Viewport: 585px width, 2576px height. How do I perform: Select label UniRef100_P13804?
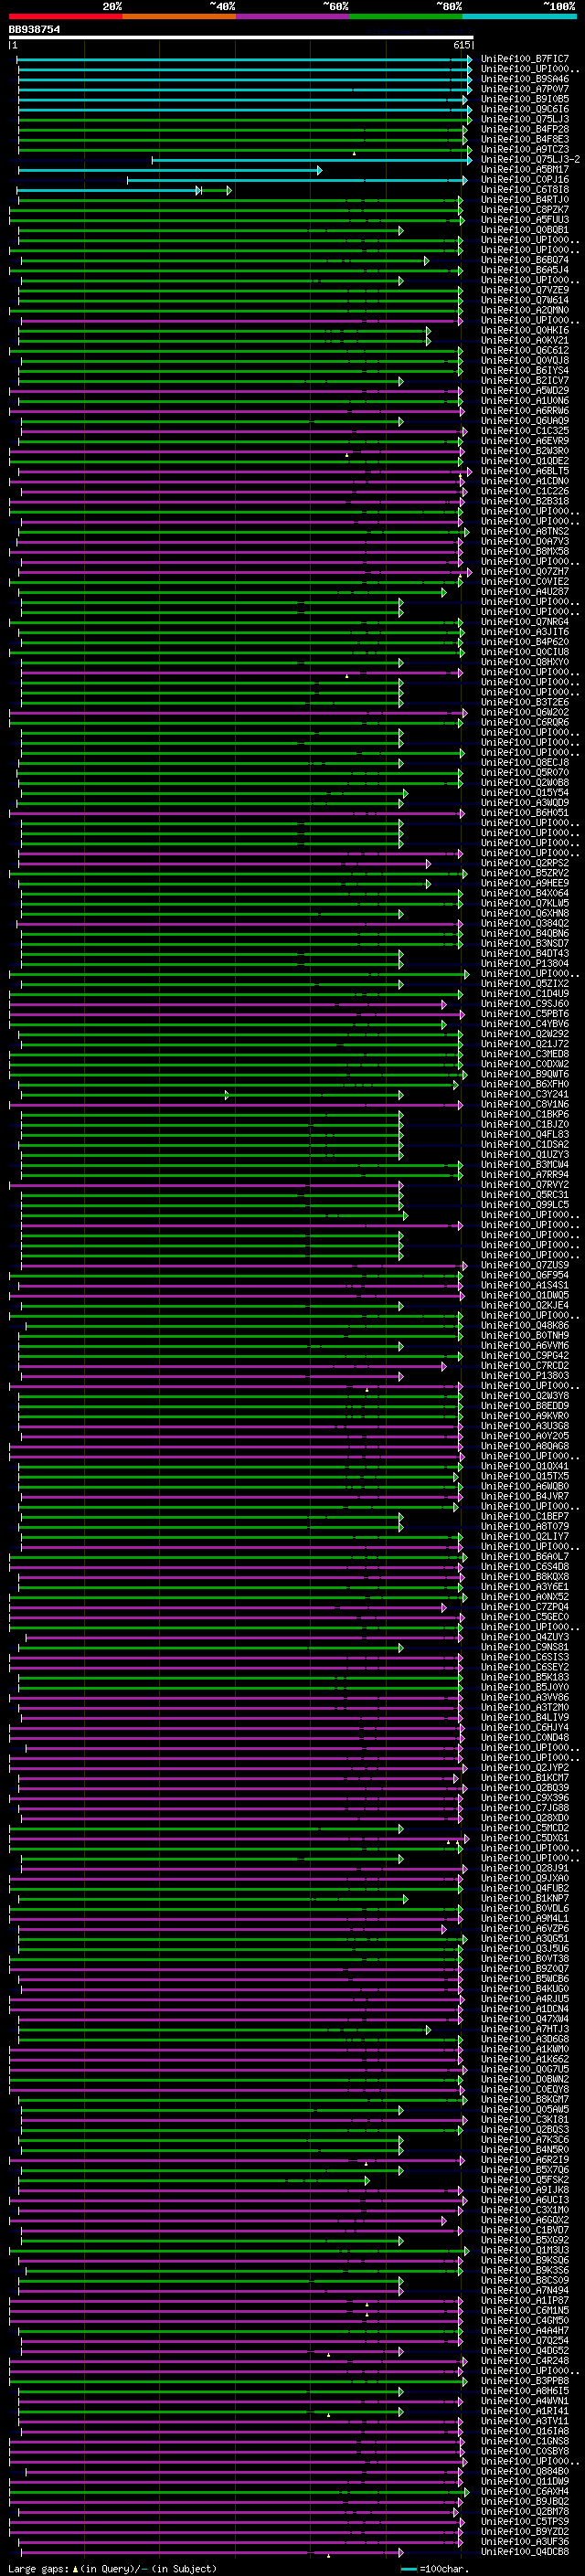(525, 964)
